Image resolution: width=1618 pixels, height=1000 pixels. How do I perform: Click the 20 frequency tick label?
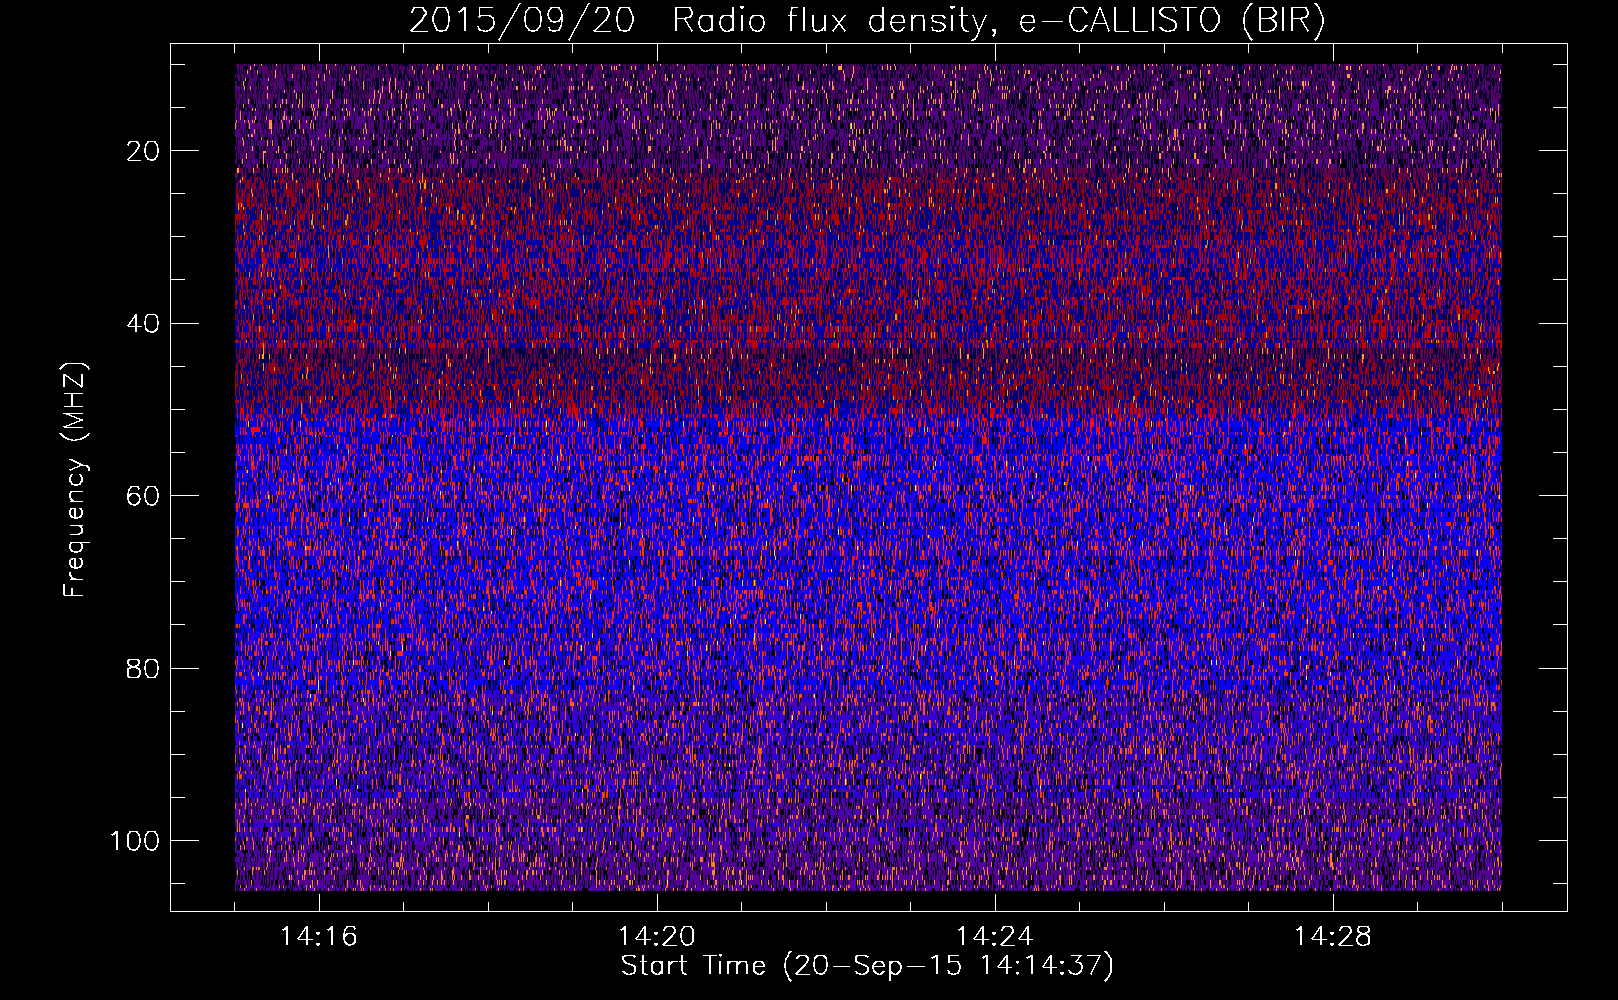(x=143, y=151)
